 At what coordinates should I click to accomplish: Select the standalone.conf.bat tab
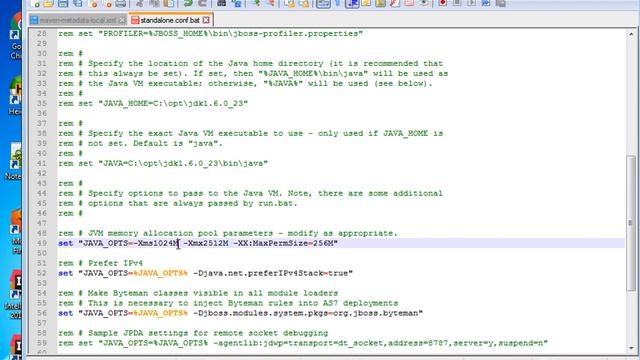[x=170, y=20]
